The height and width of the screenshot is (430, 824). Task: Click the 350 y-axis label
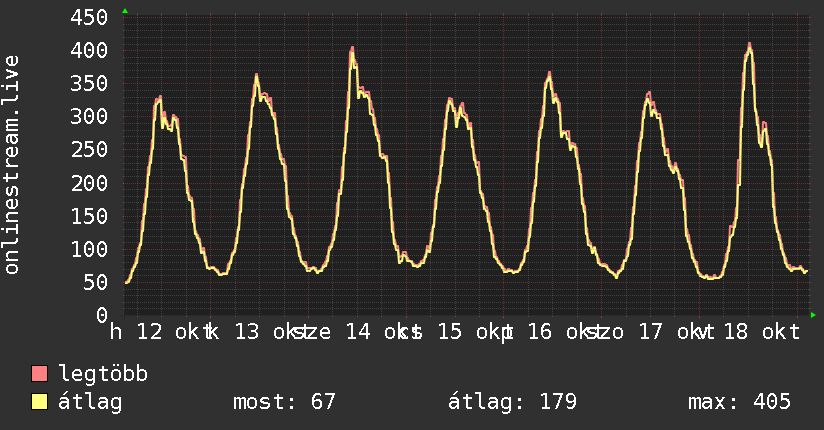pyautogui.click(x=89, y=84)
